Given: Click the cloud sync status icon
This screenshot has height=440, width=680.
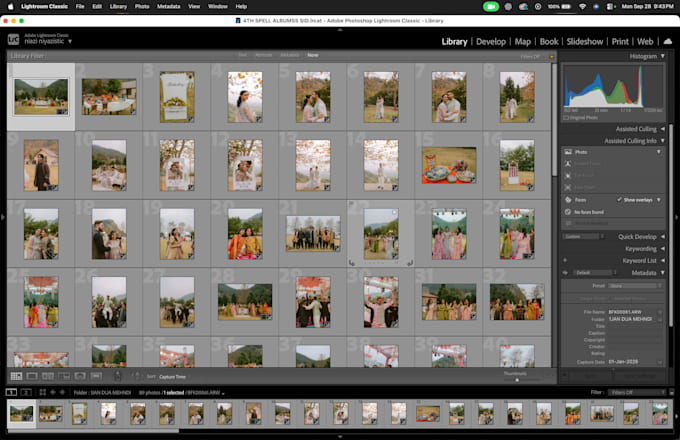Looking at the screenshot, I should pos(668,41).
